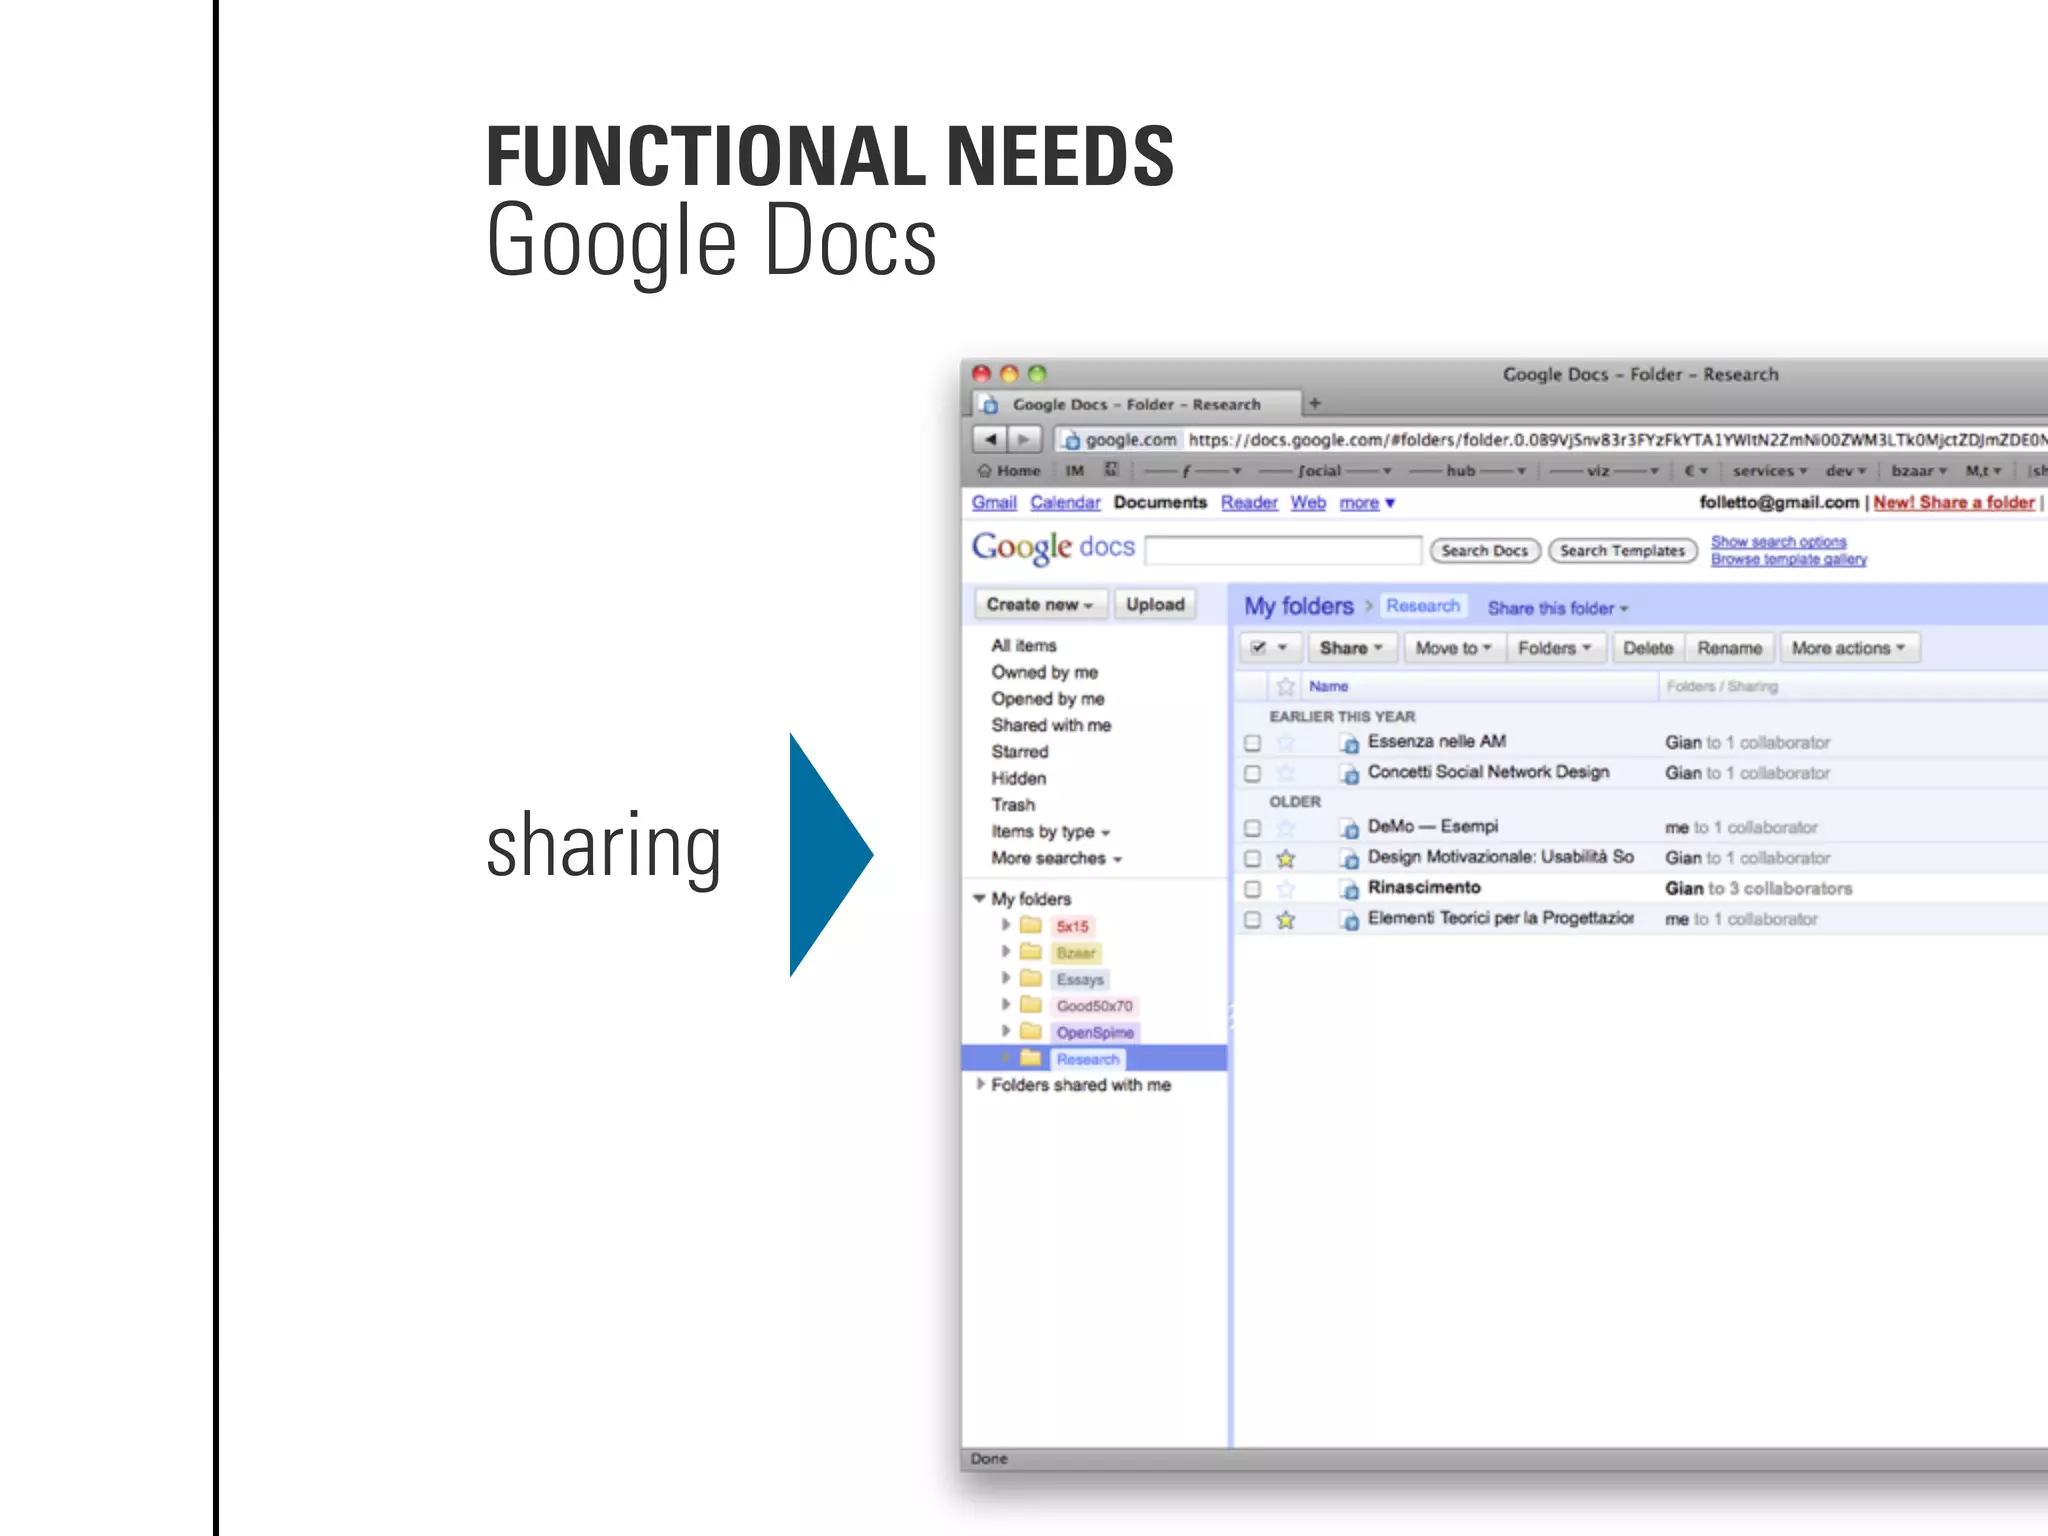This screenshot has height=1536, width=2048.
Task: Open the Folders dropdown
Action: coord(1555,648)
